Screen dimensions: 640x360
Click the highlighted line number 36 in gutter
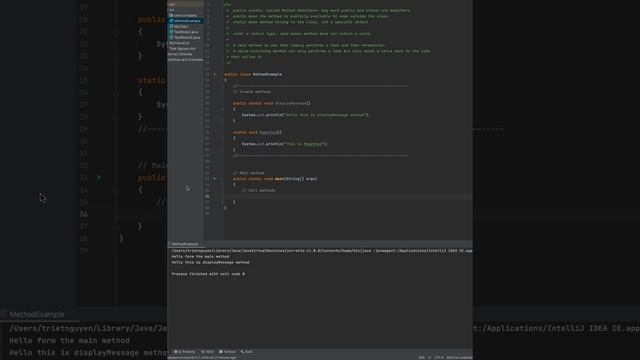(x=207, y=196)
